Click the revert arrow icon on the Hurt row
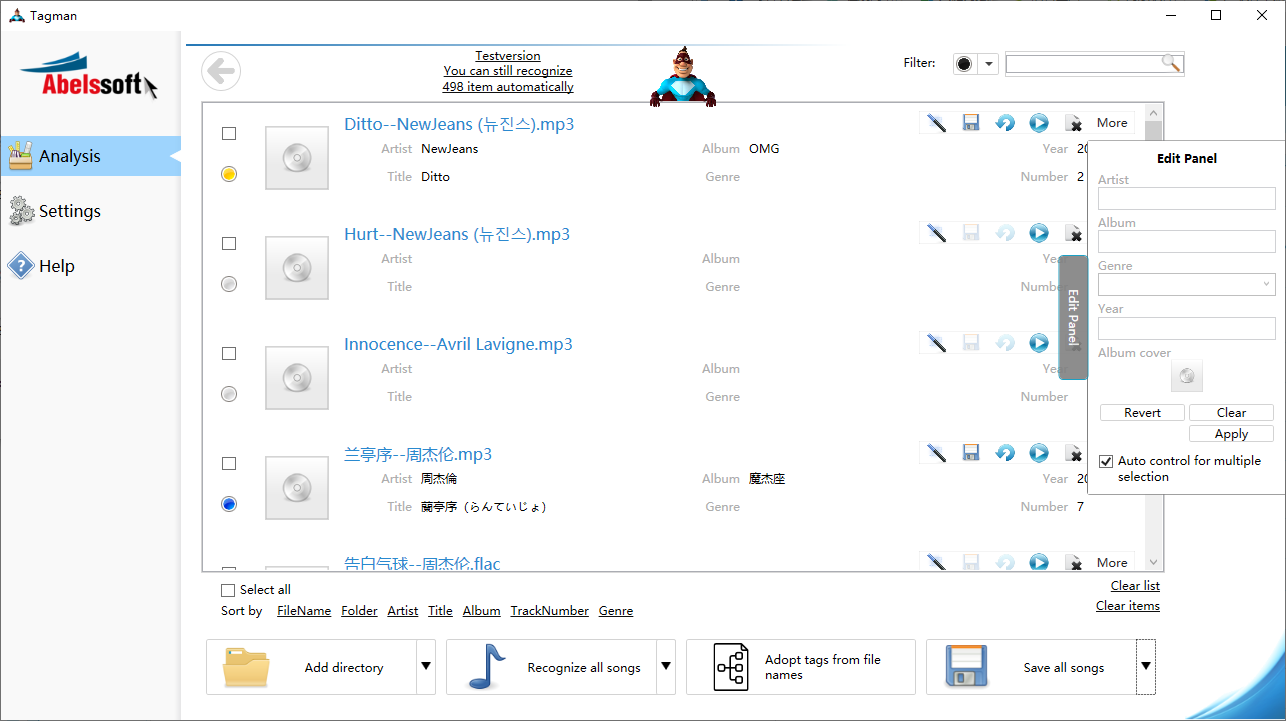Image resolution: width=1286 pixels, height=721 pixels. [1004, 232]
